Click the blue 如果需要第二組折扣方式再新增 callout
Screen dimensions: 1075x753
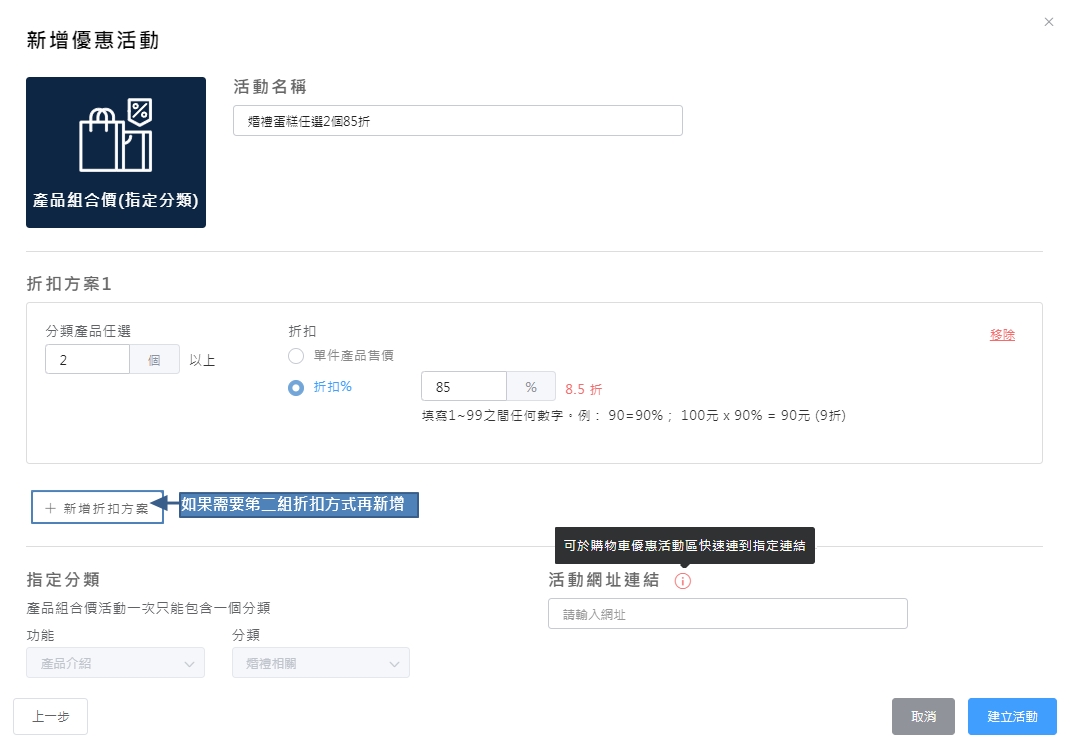(298, 505)
